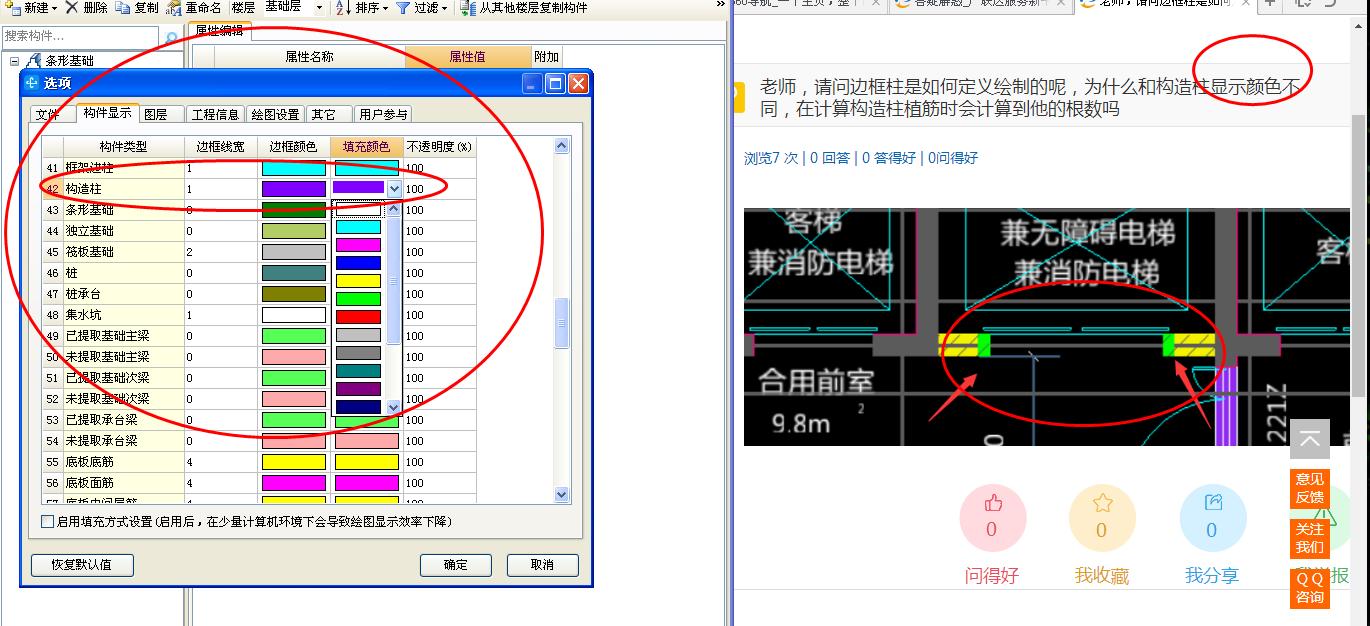Click the browser new tab plus button
This screenshot has width=1370, height=626.
point(1269,3)
